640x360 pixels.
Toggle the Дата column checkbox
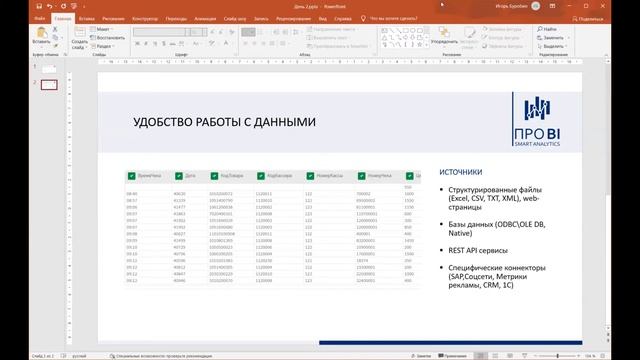[179, 176]
